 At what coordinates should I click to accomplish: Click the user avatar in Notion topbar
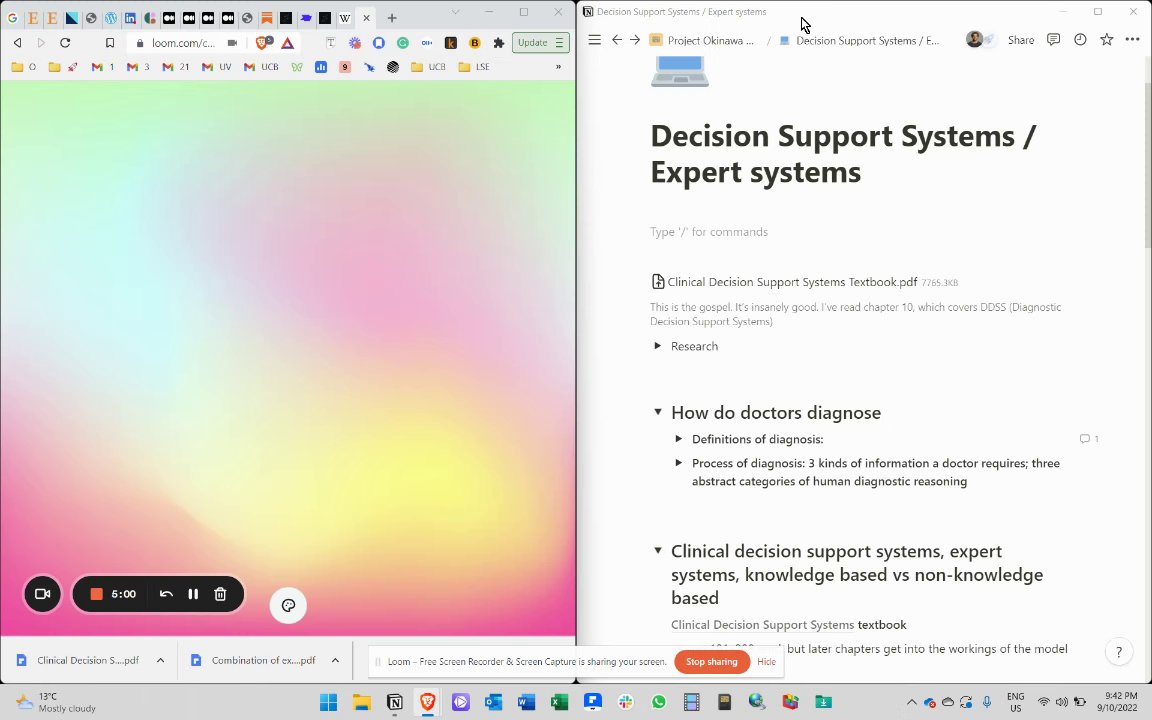pyautogui.click(x=974, y=40)
